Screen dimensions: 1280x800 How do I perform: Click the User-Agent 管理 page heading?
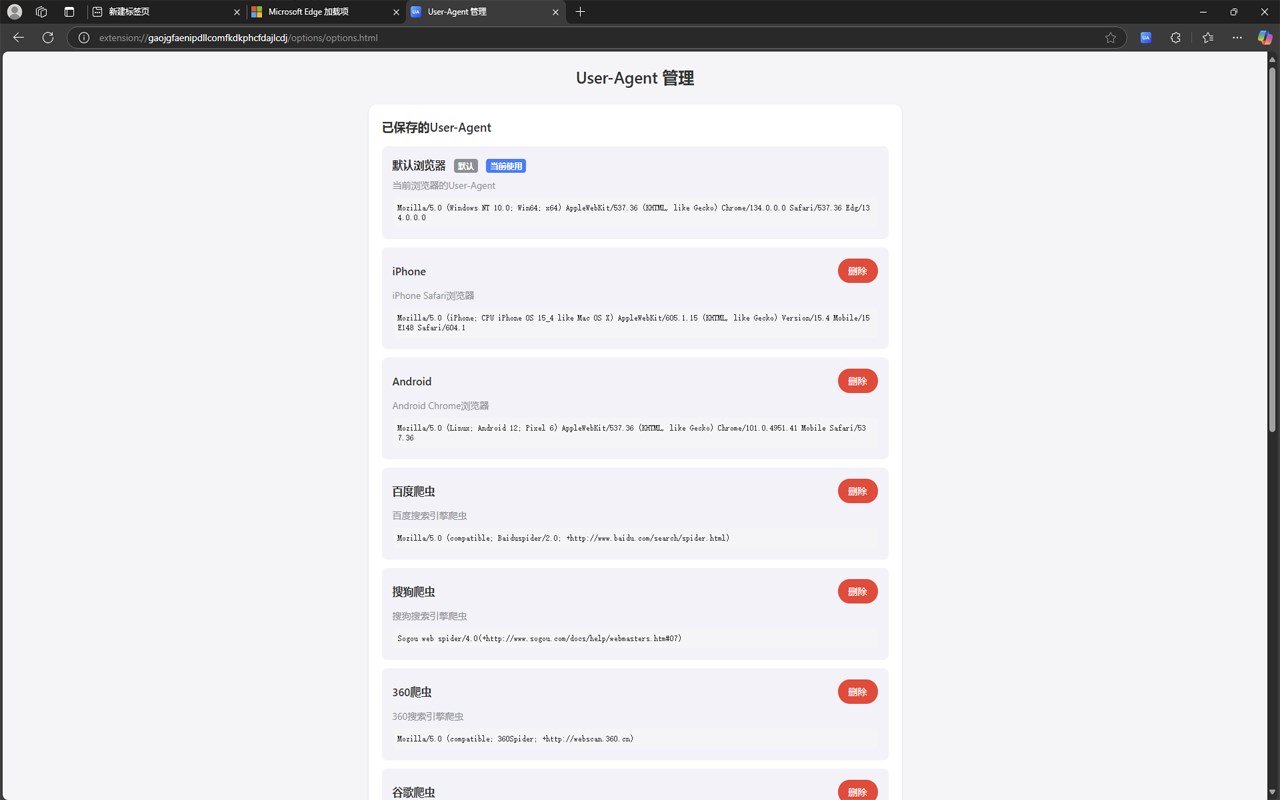pos(635,78)
